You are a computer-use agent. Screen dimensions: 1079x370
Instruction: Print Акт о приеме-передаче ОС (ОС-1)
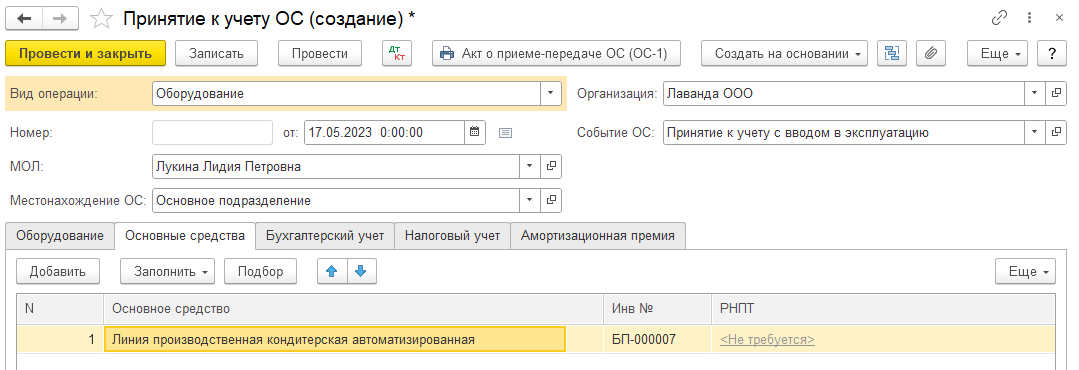tap(556, 54)
